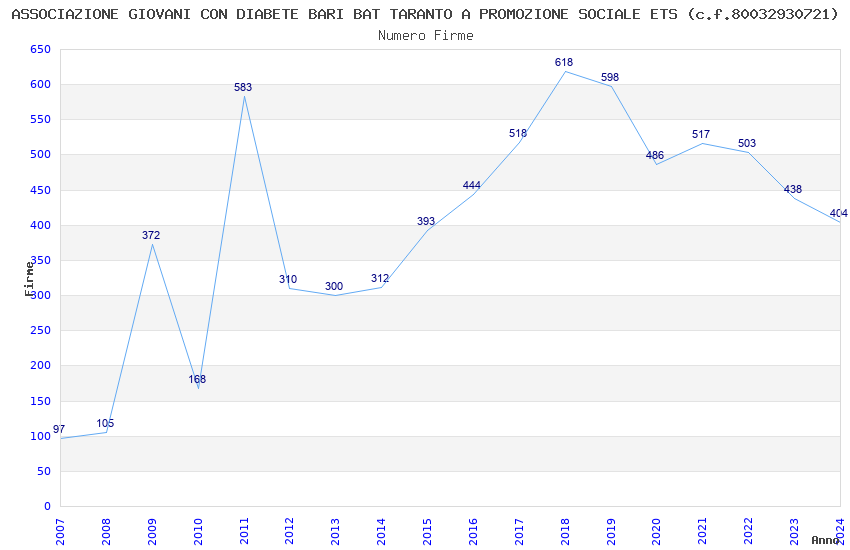Click the x-axis year 2007
Viewport: 850px width, 550px height.
[x=60, y=532]
